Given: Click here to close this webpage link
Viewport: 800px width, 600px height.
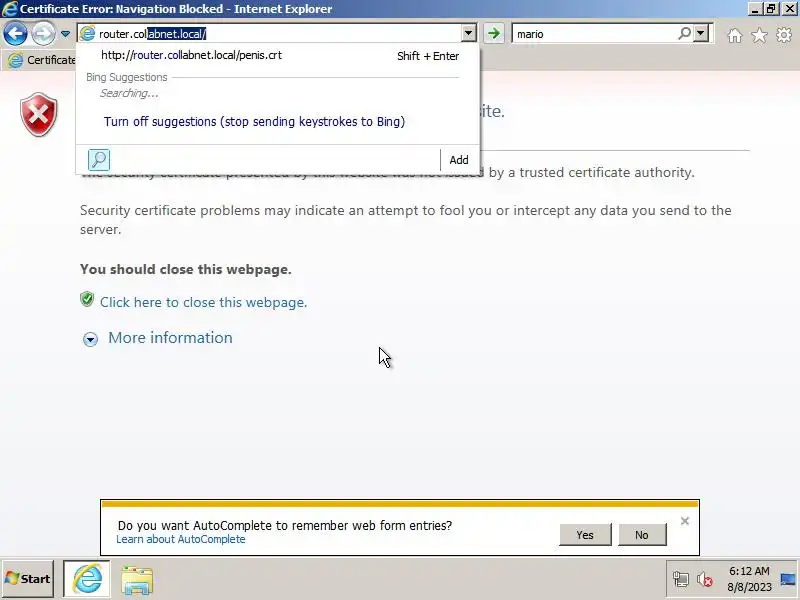Looking at the screenshot, I should point(203,302).
